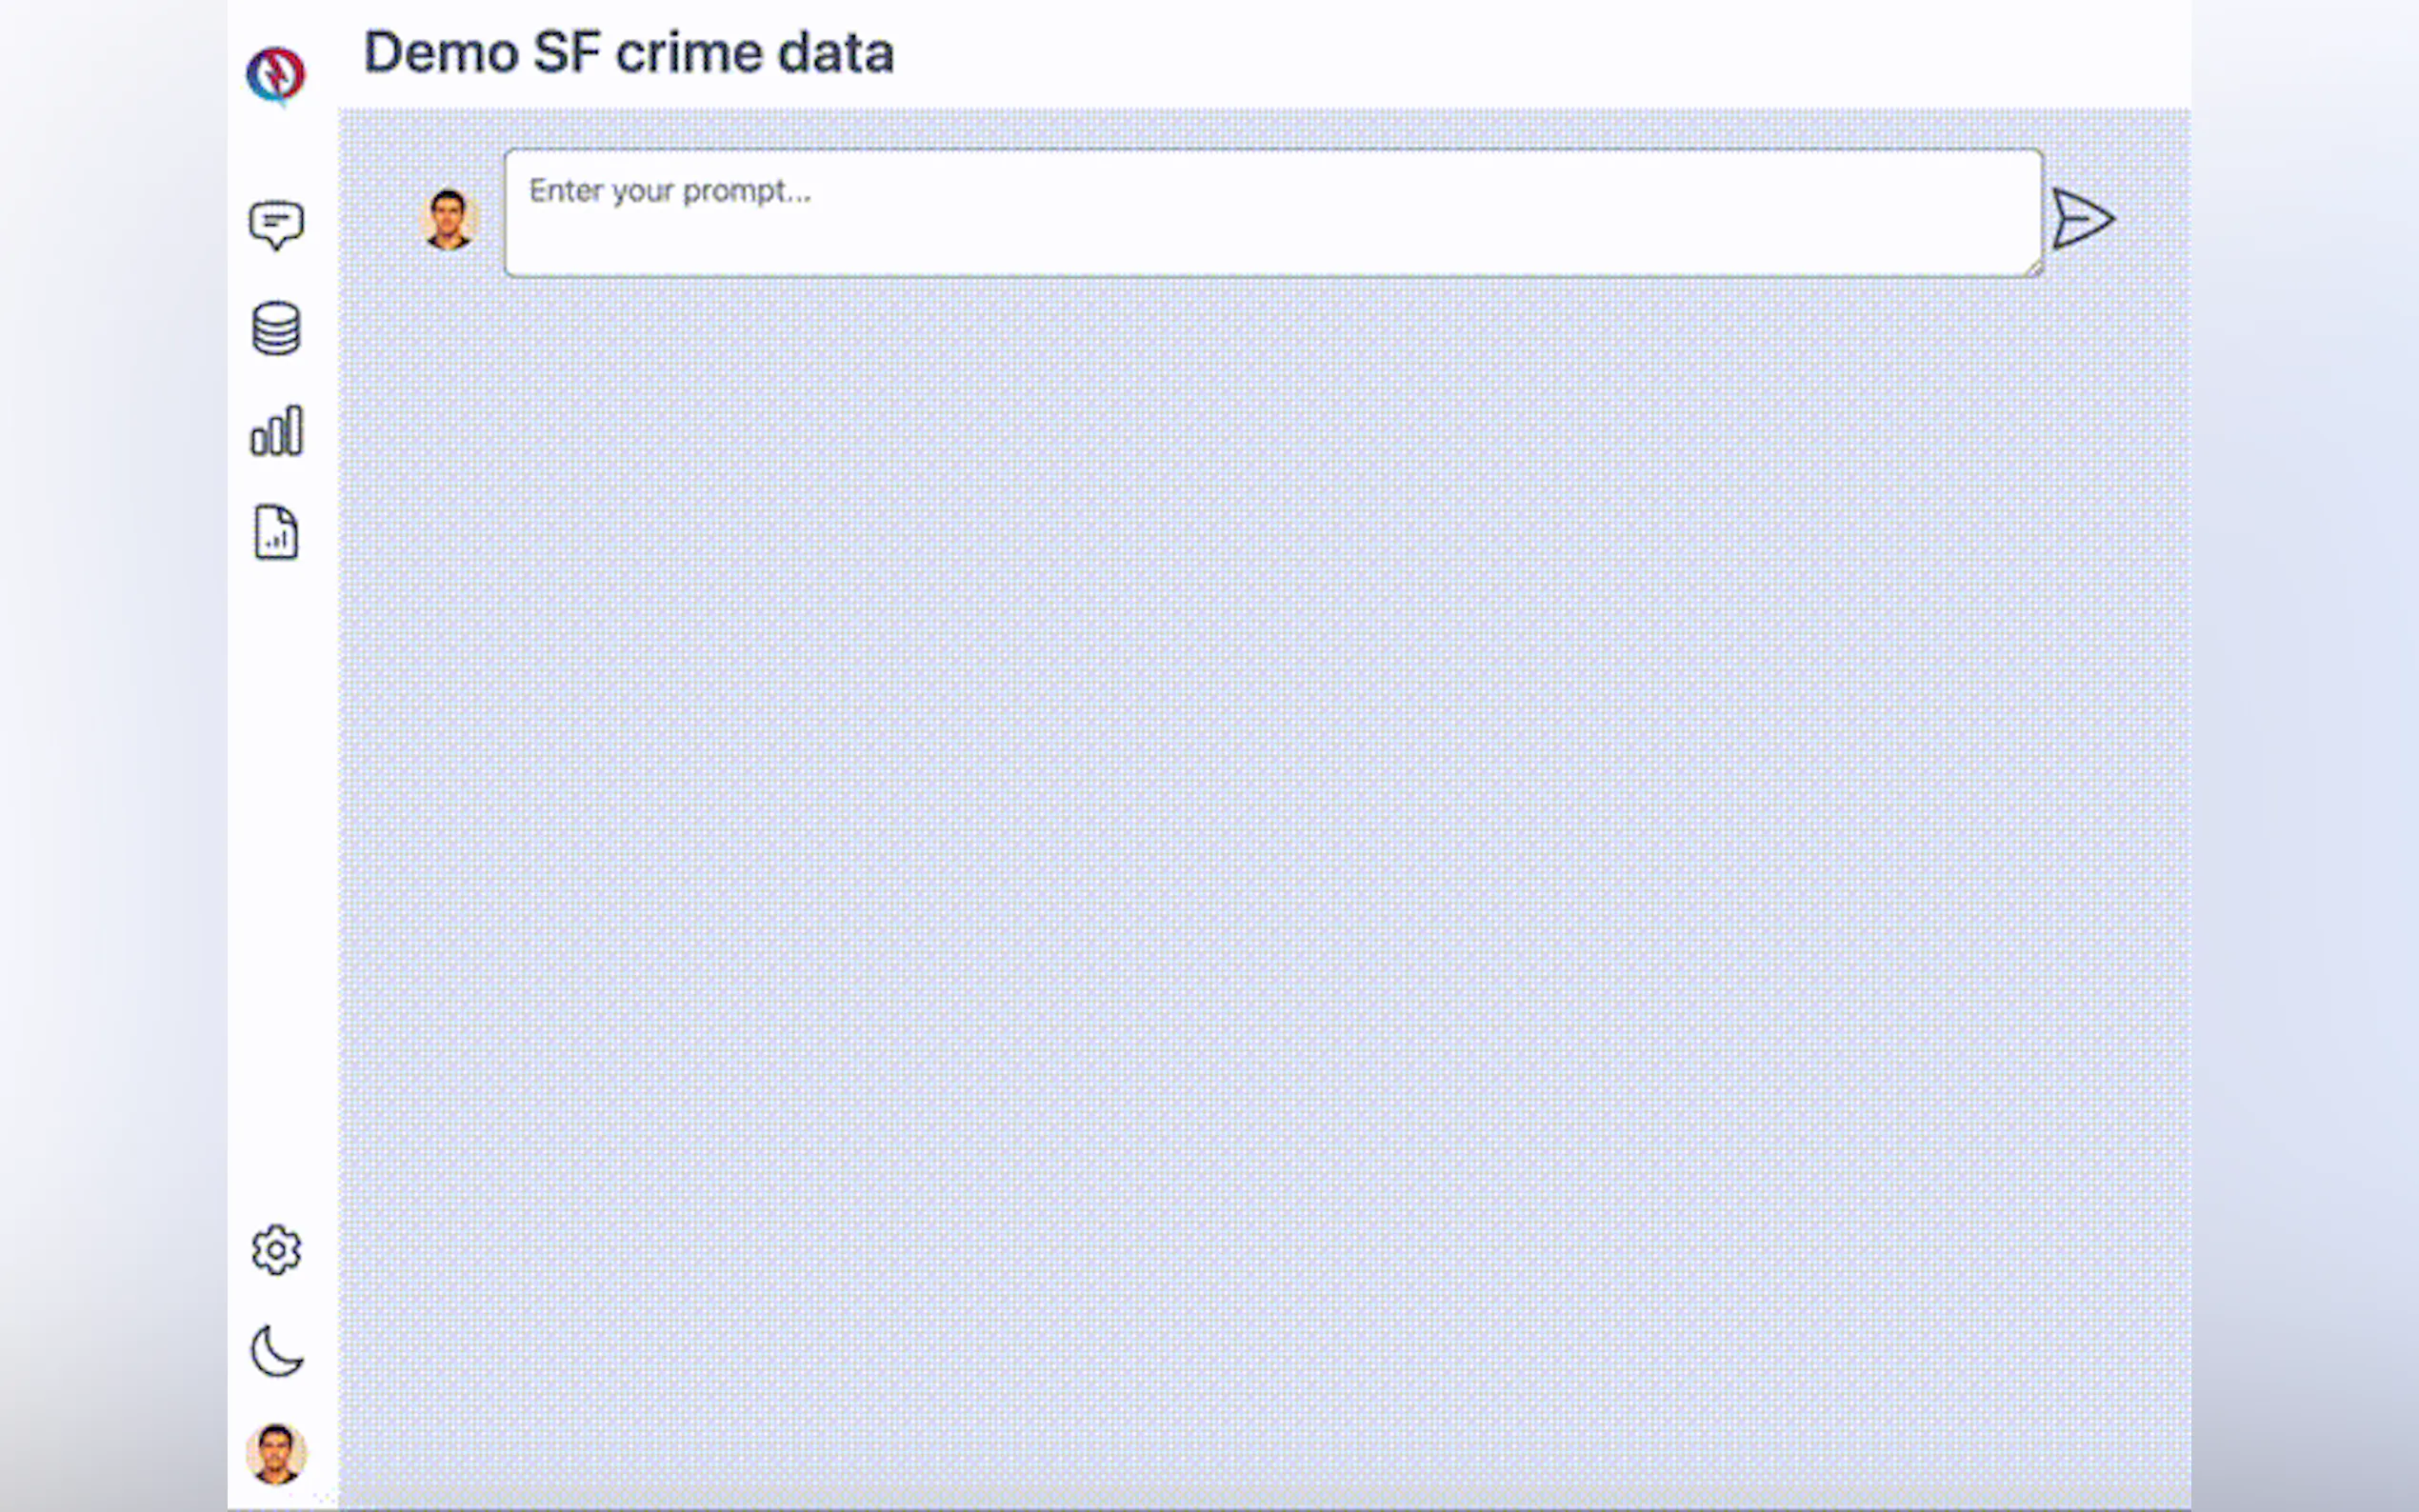The image size is (2419, 1512).
Task: Toggle dark mode with the moon icon
Action: (x=276, y=1352)
